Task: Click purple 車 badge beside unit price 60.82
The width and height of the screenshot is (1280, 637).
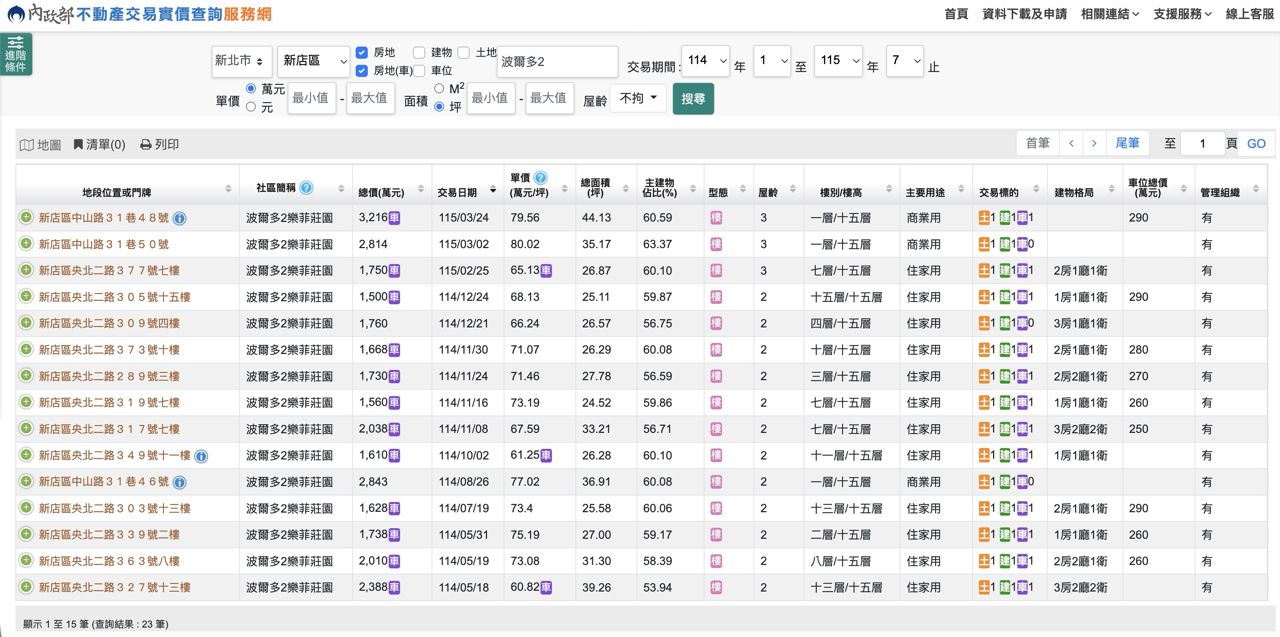Action: tap(546, 587)
